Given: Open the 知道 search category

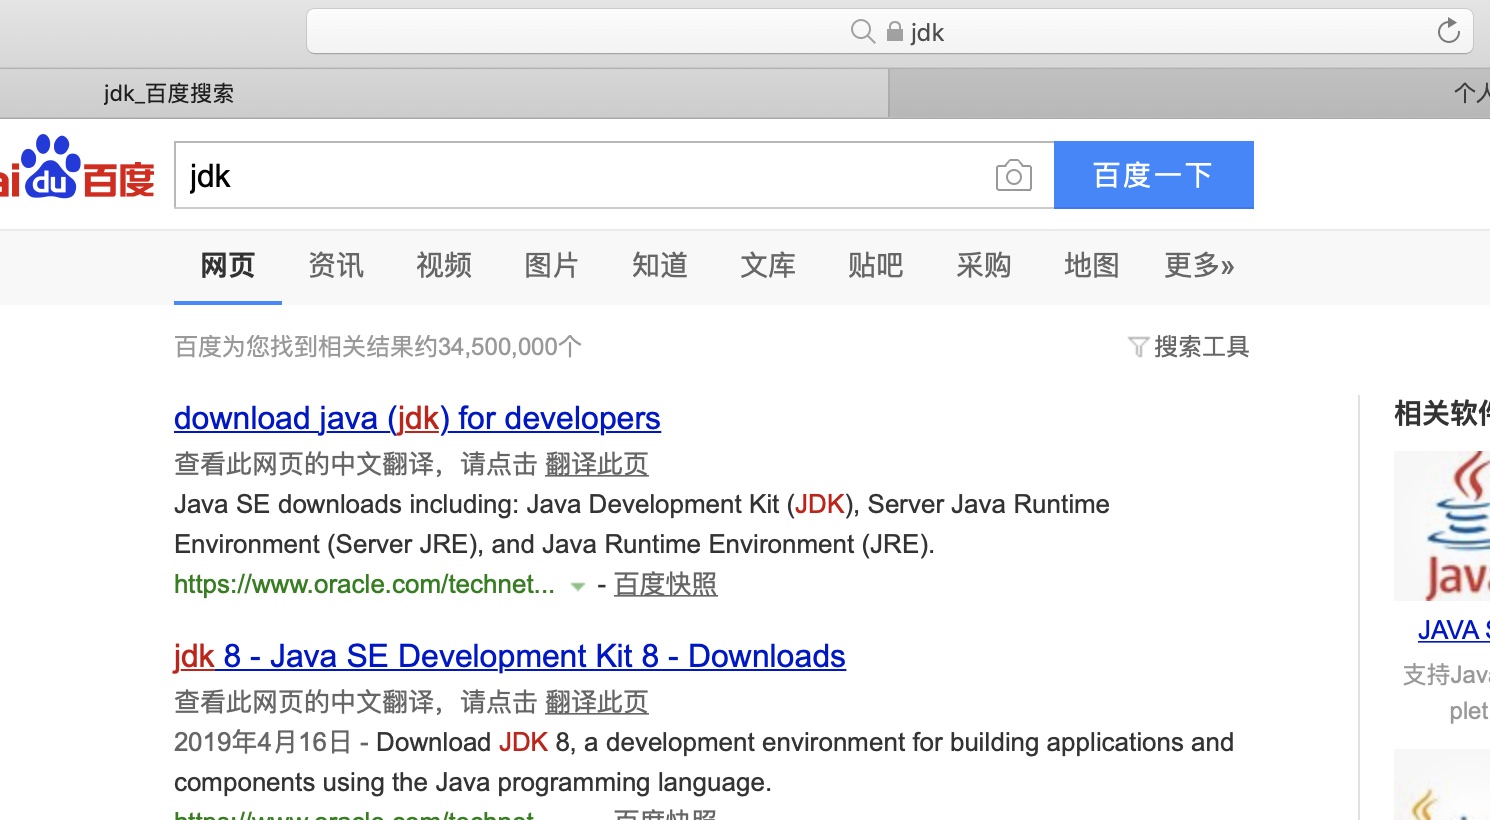Looking at the screenshot, I should tap(659, 266).
